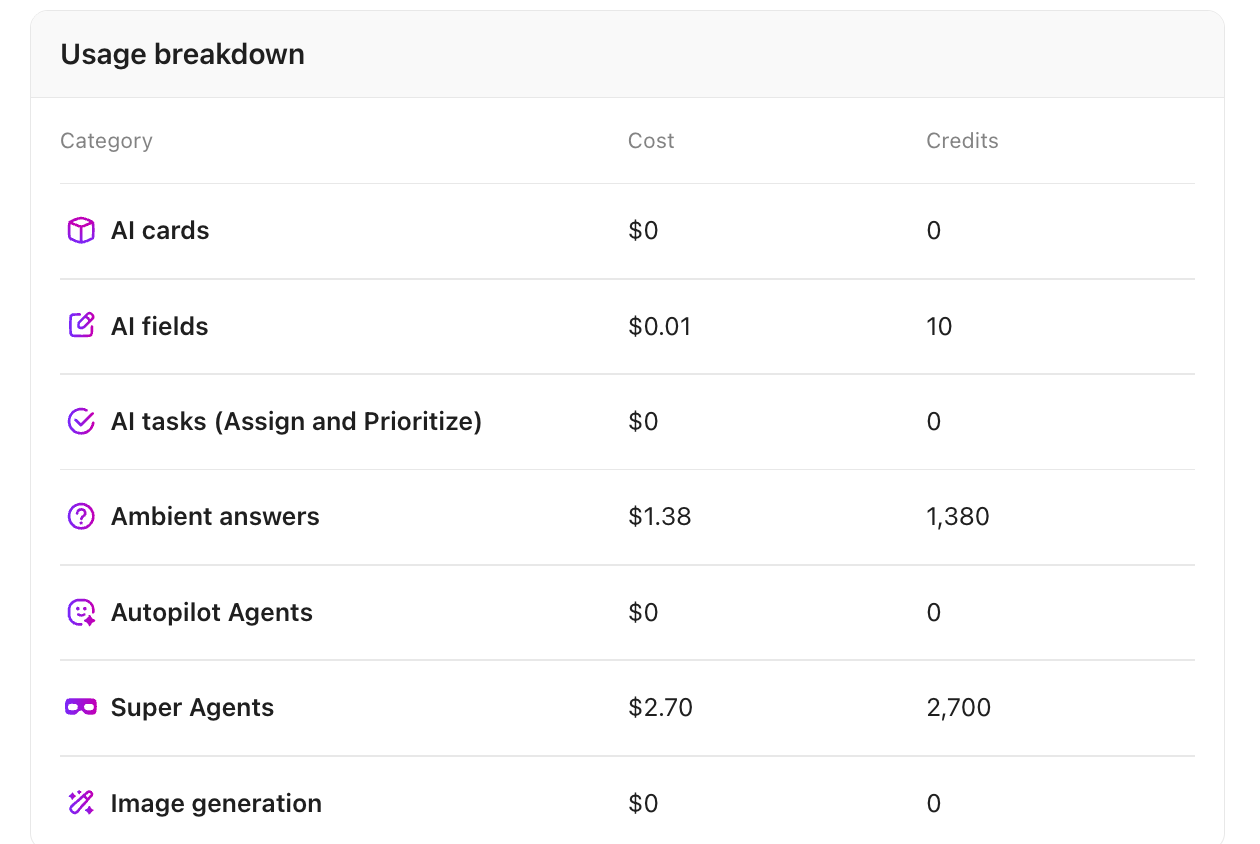Image resolution: width=1260 pixels, height=844 pixels.
Task: Click the AI cards cube icon
Action: (x=80, y=230)
